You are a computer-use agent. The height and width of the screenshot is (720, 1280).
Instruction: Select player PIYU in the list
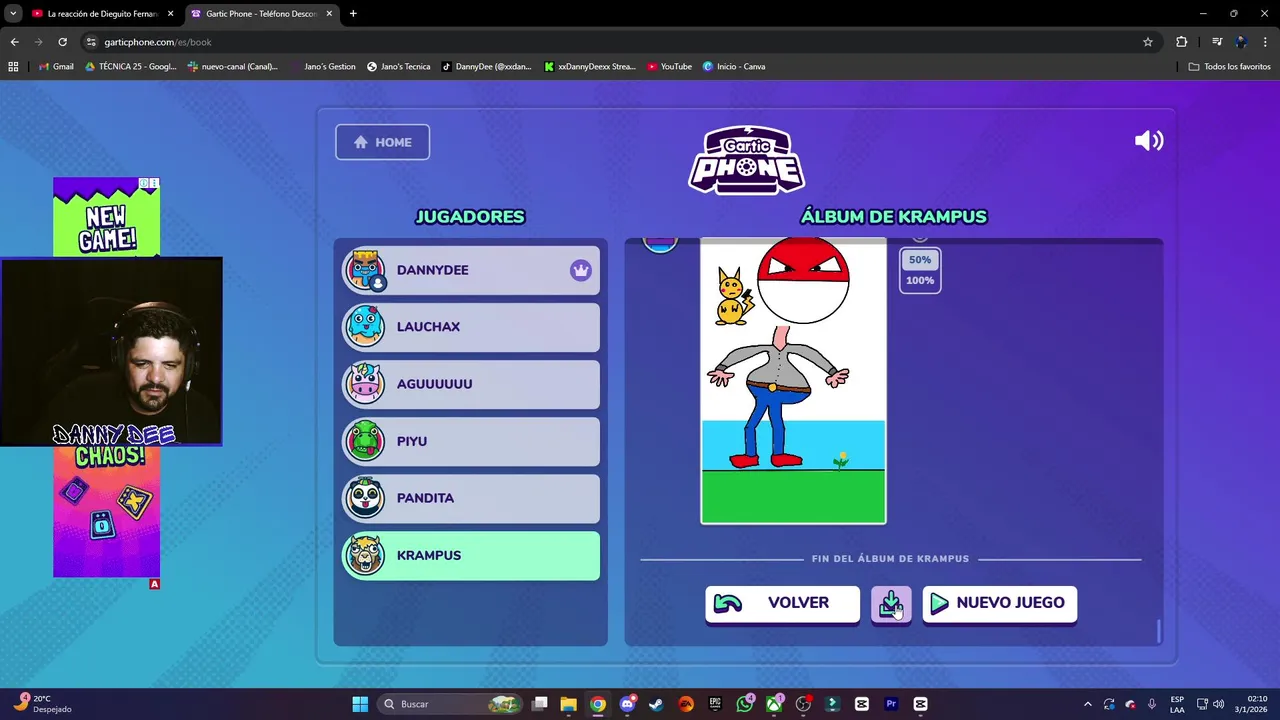tap(471, 441)
